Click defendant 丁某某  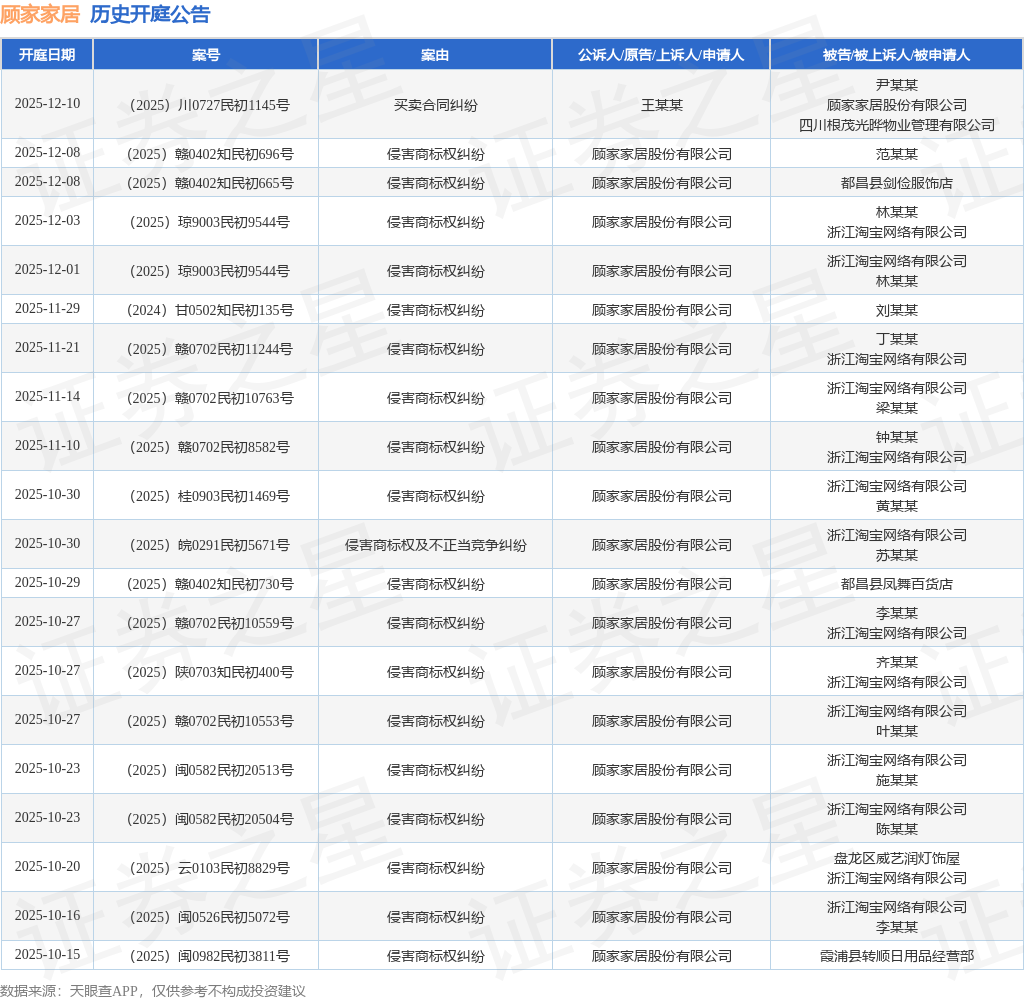pyautogui.click(x=897, y=339)
